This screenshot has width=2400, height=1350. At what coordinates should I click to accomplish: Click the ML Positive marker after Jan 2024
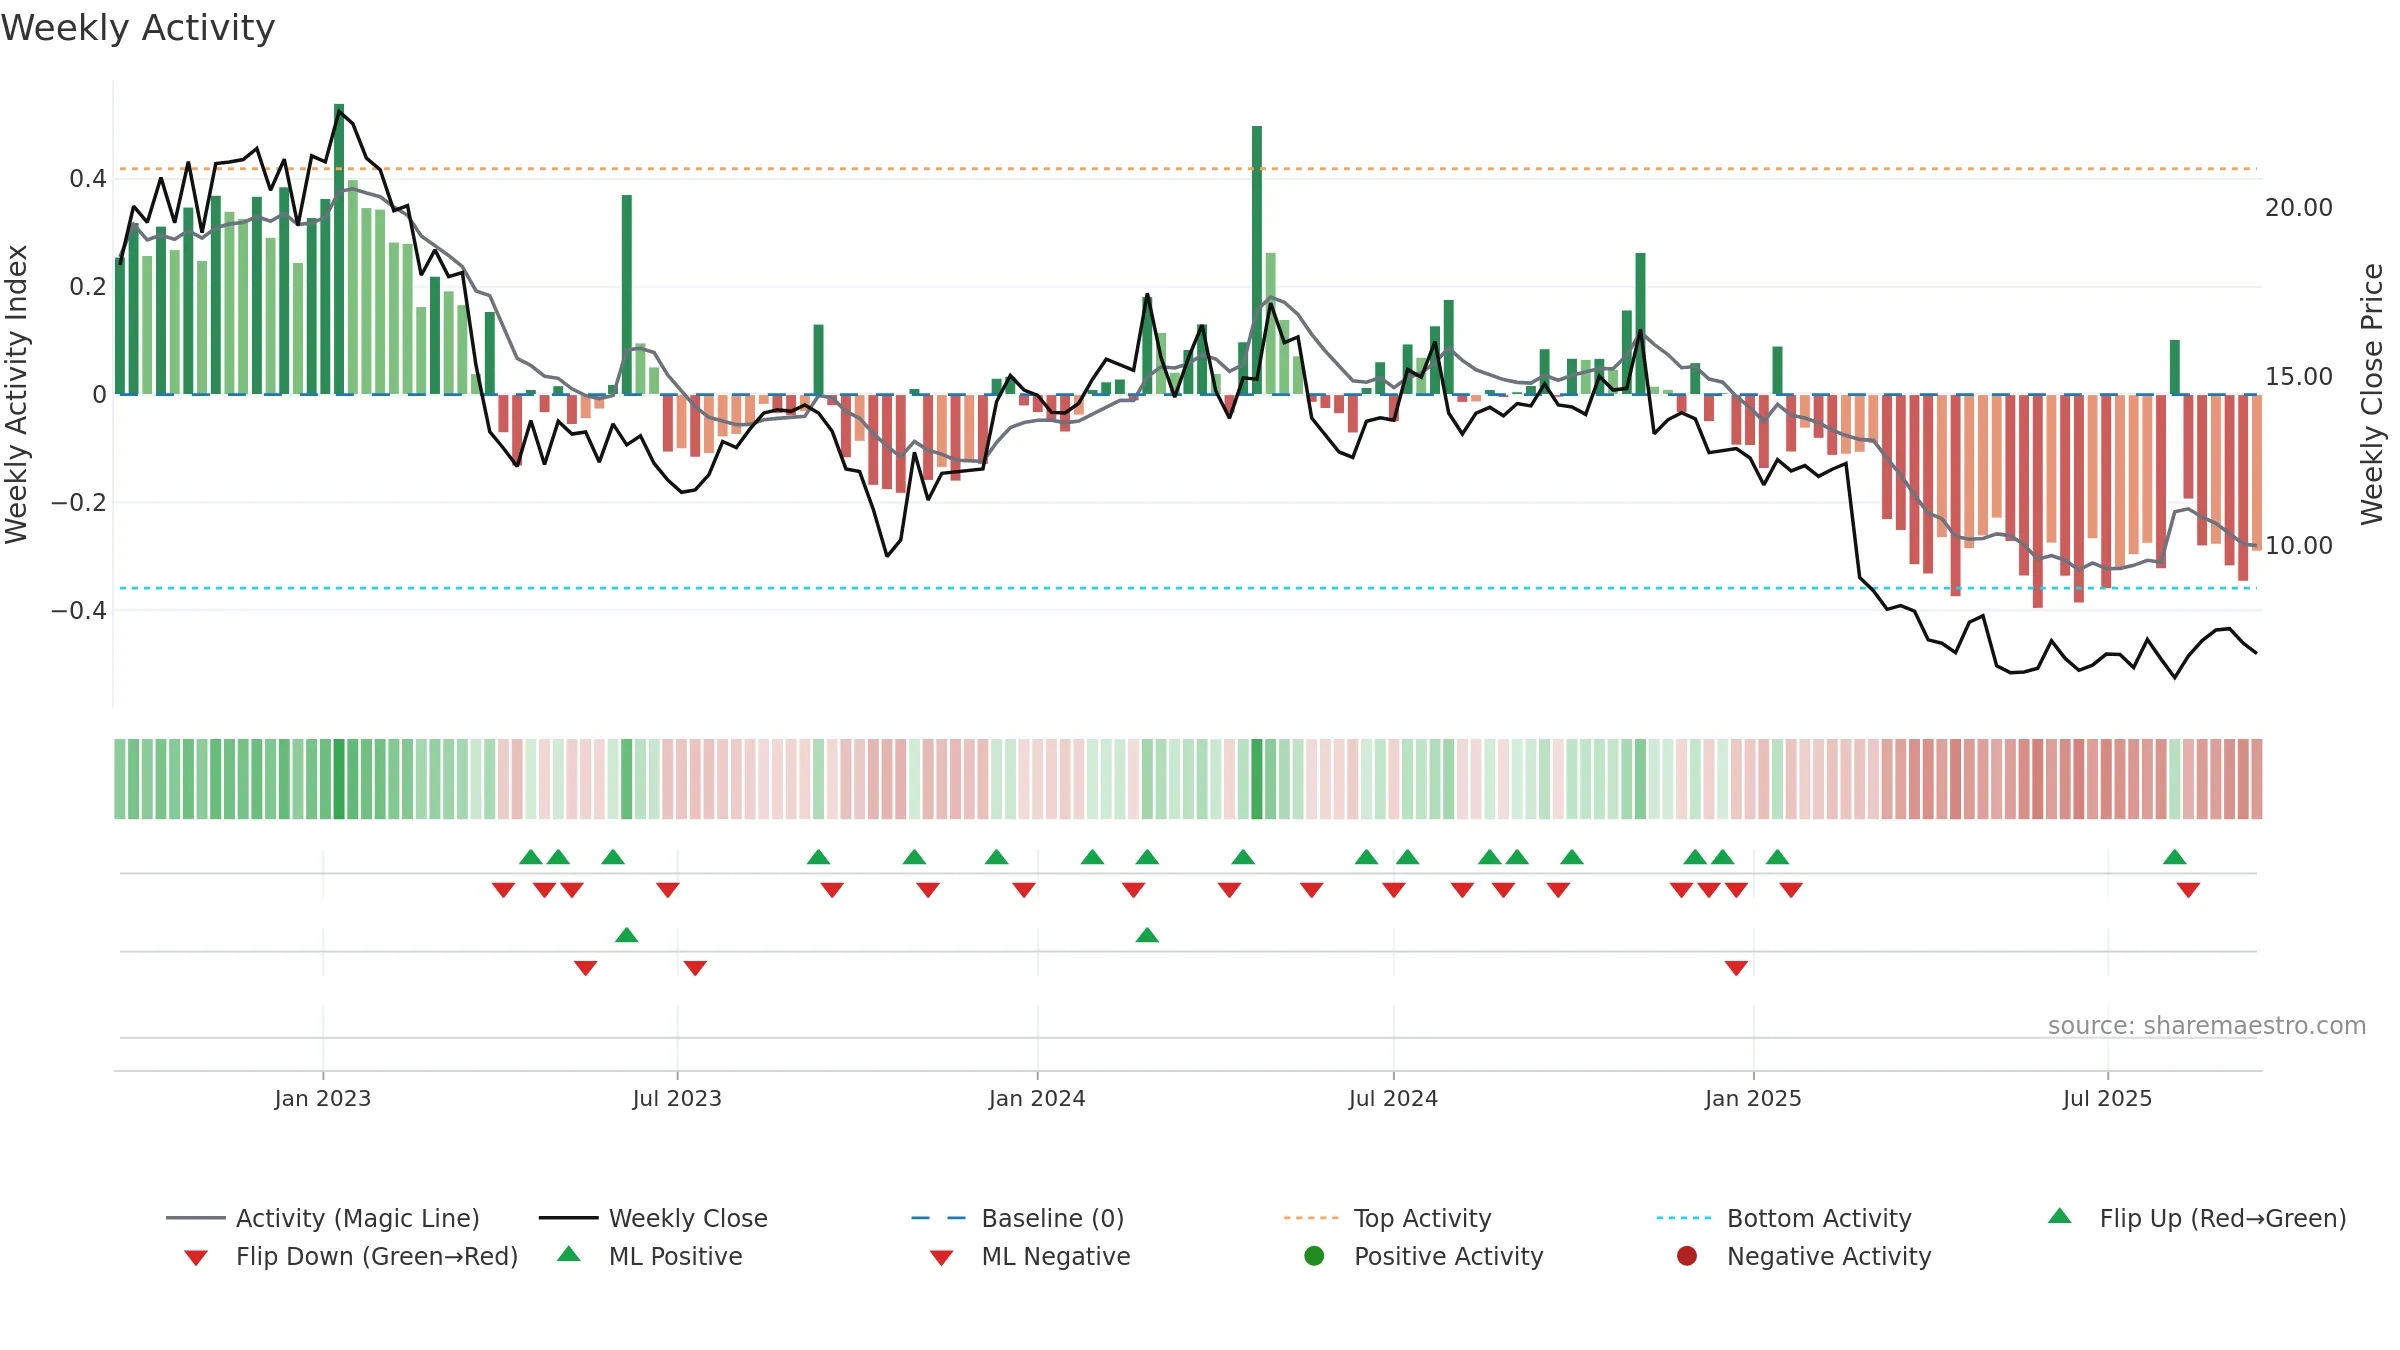1147,935
